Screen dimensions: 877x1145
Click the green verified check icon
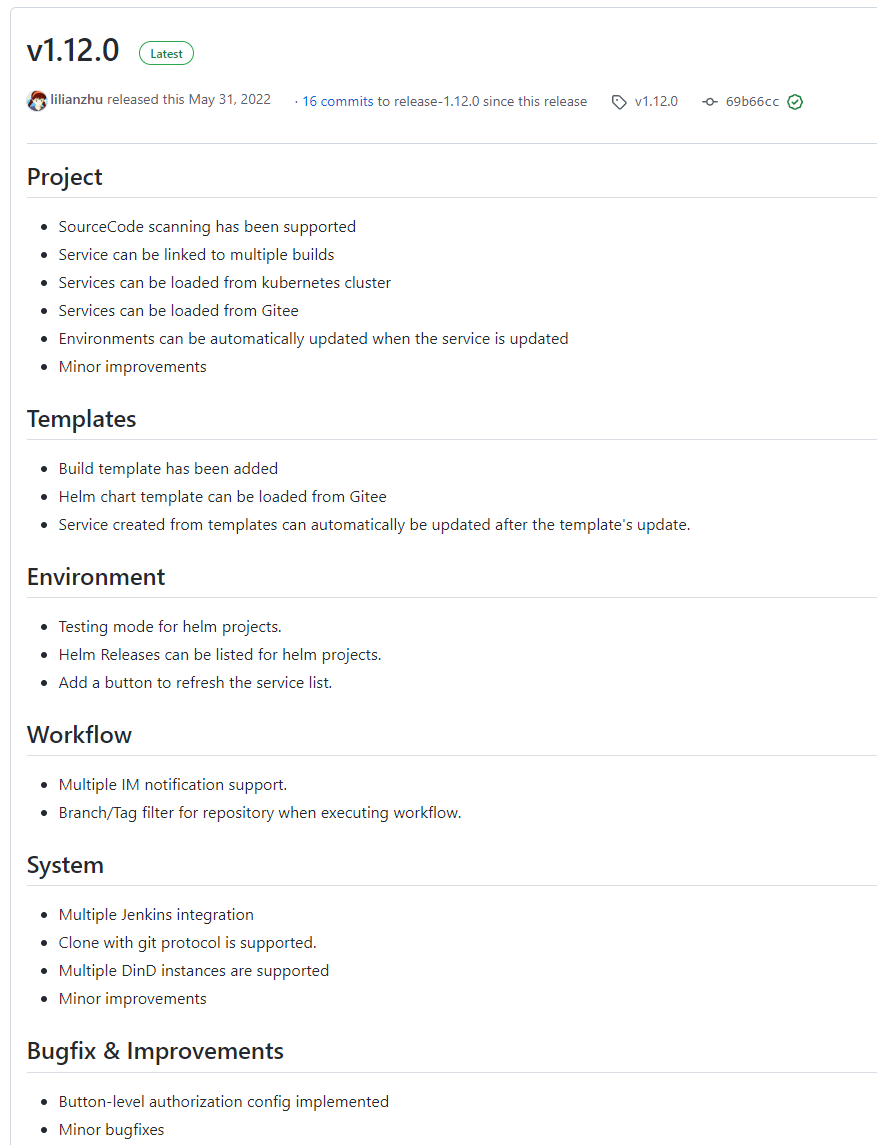(x=795, y=102)
